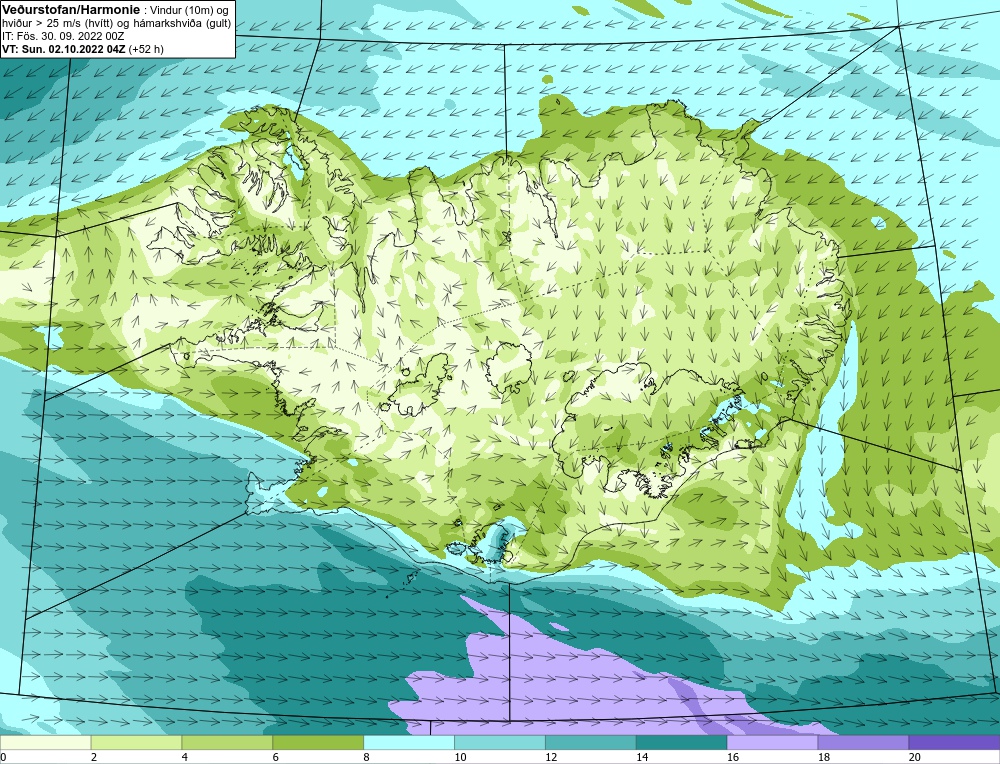Click the legend scale label '2'

coord(94,757)
